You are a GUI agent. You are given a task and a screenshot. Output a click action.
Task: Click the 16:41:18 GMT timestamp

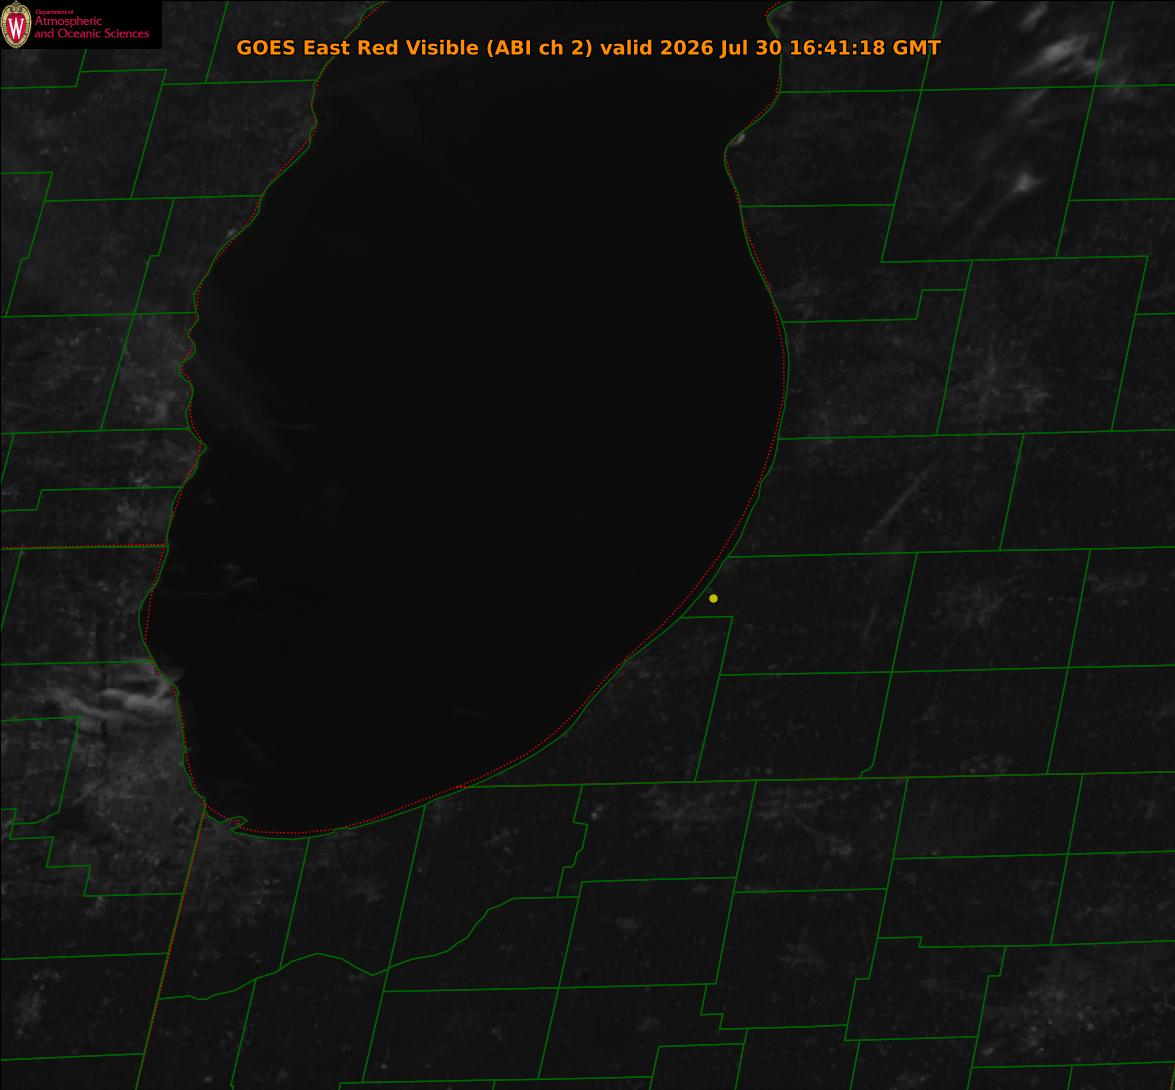(866, 47)
